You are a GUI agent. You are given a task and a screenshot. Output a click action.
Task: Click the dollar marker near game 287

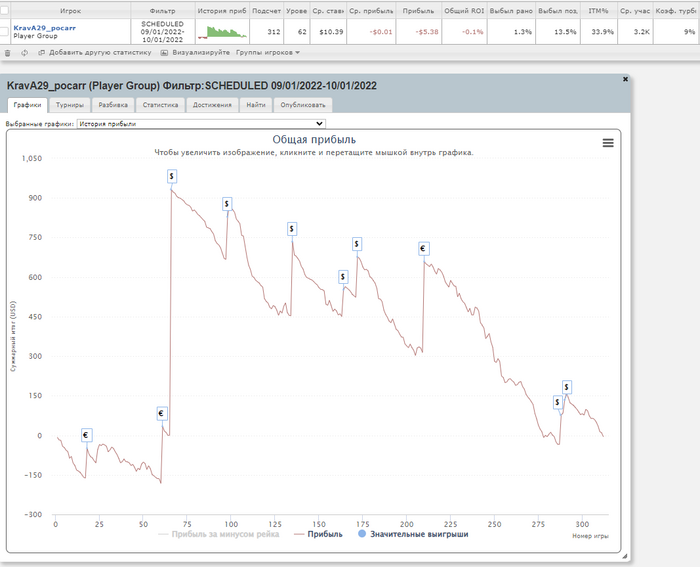pos(558,402)
